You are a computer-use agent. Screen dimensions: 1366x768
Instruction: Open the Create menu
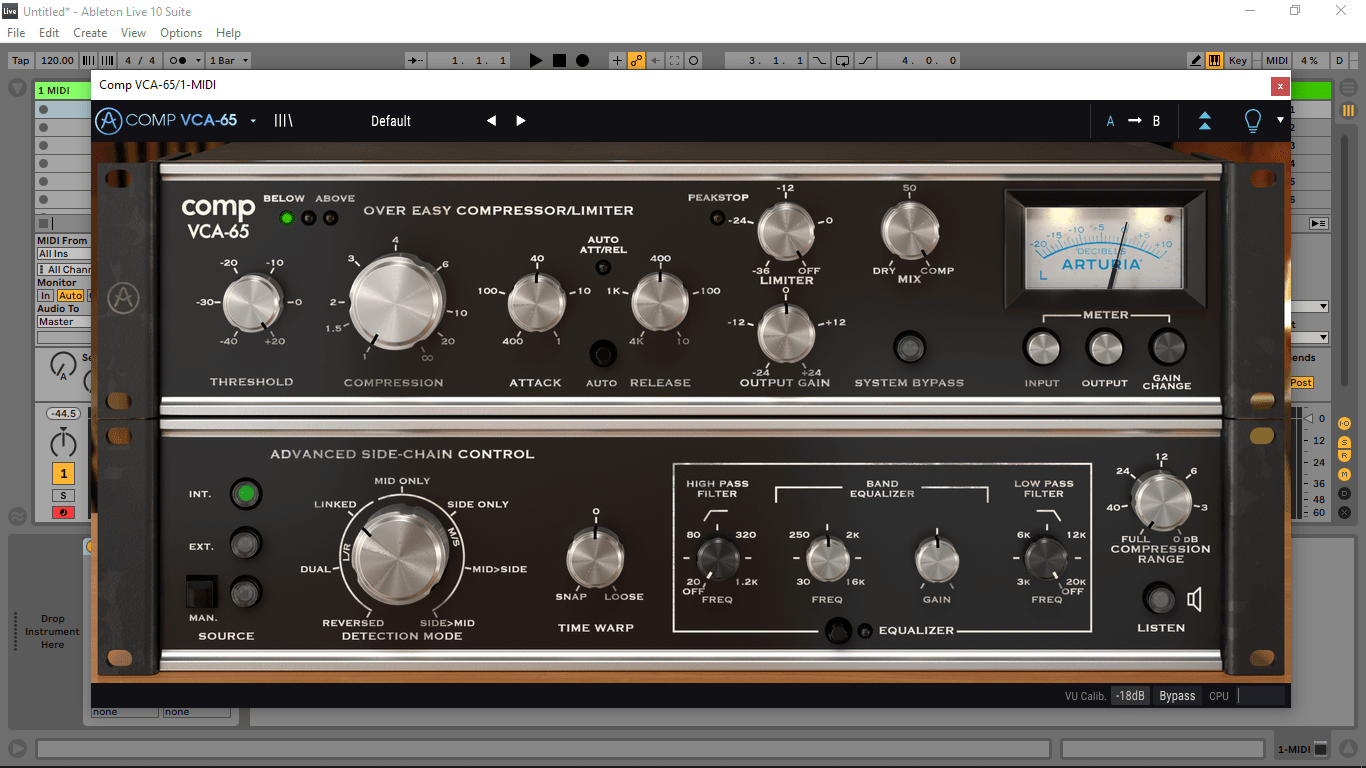[x=90, y=33]
